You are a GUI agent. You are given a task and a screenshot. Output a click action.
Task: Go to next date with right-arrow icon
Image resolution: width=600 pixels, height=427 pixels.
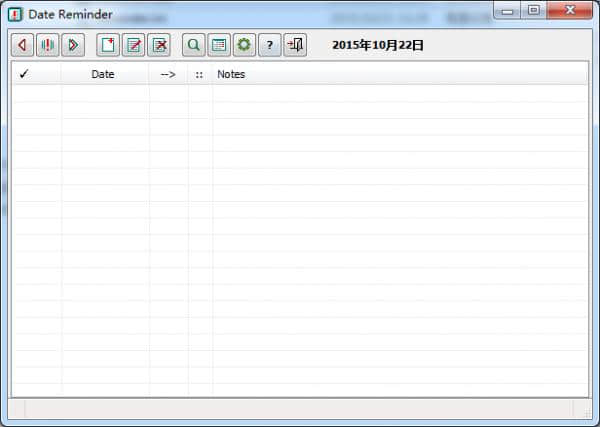tap(72, 45)
